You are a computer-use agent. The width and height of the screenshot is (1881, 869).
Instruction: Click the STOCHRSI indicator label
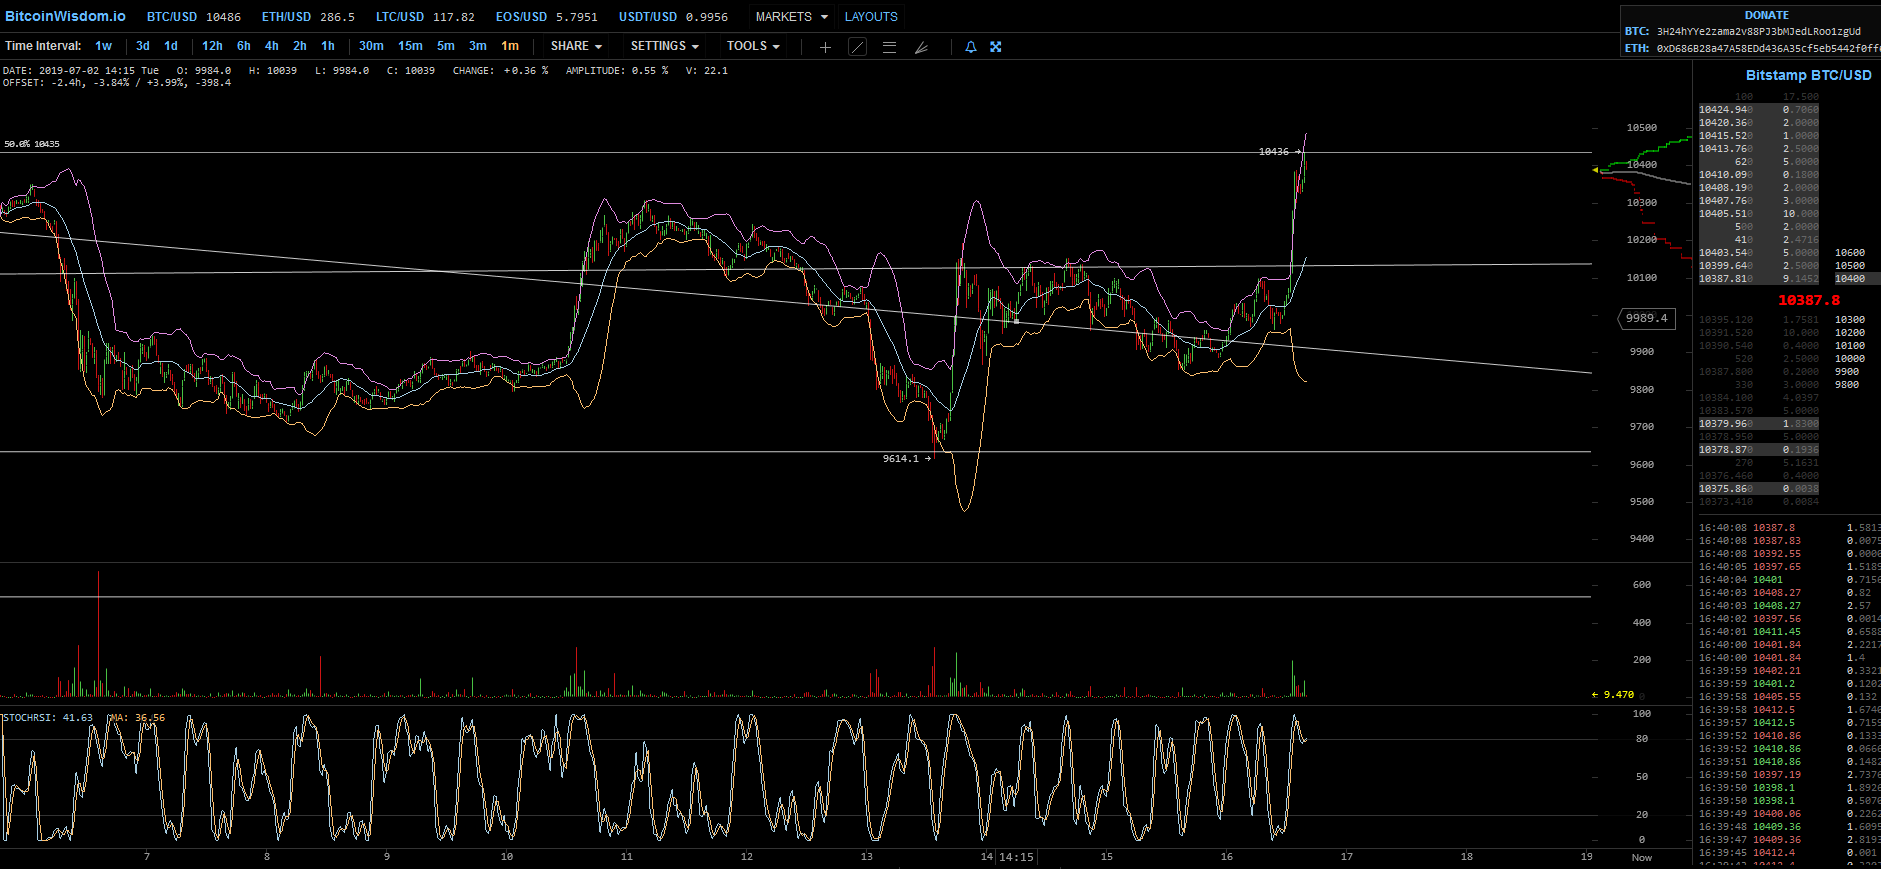click(48, 718)
